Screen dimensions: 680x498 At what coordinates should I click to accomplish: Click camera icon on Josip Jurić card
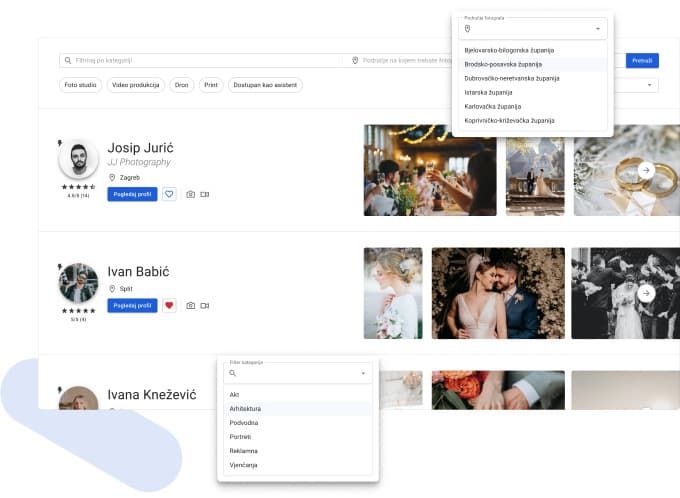190,194
